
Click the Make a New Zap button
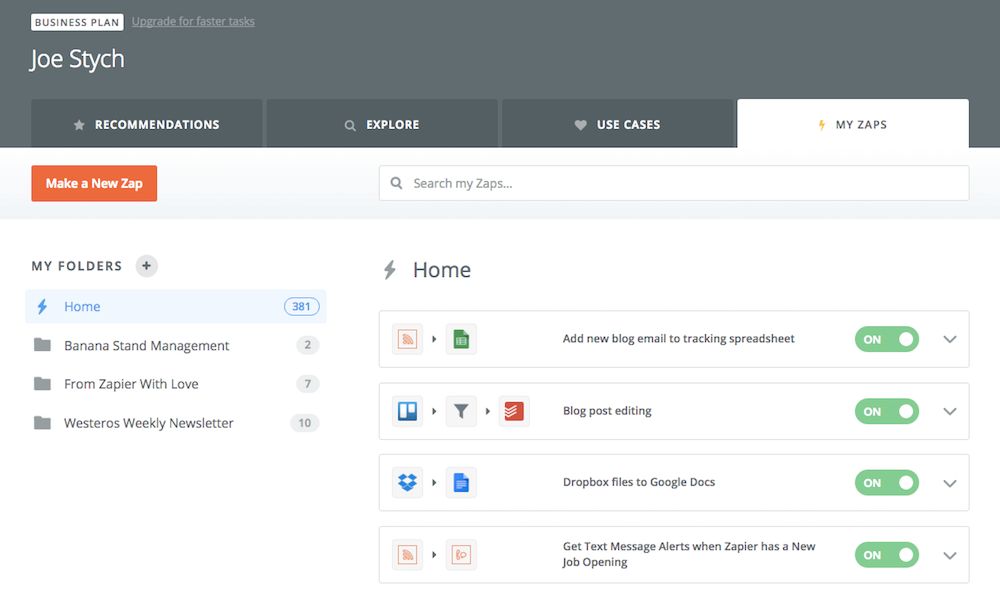pos(94,184)
